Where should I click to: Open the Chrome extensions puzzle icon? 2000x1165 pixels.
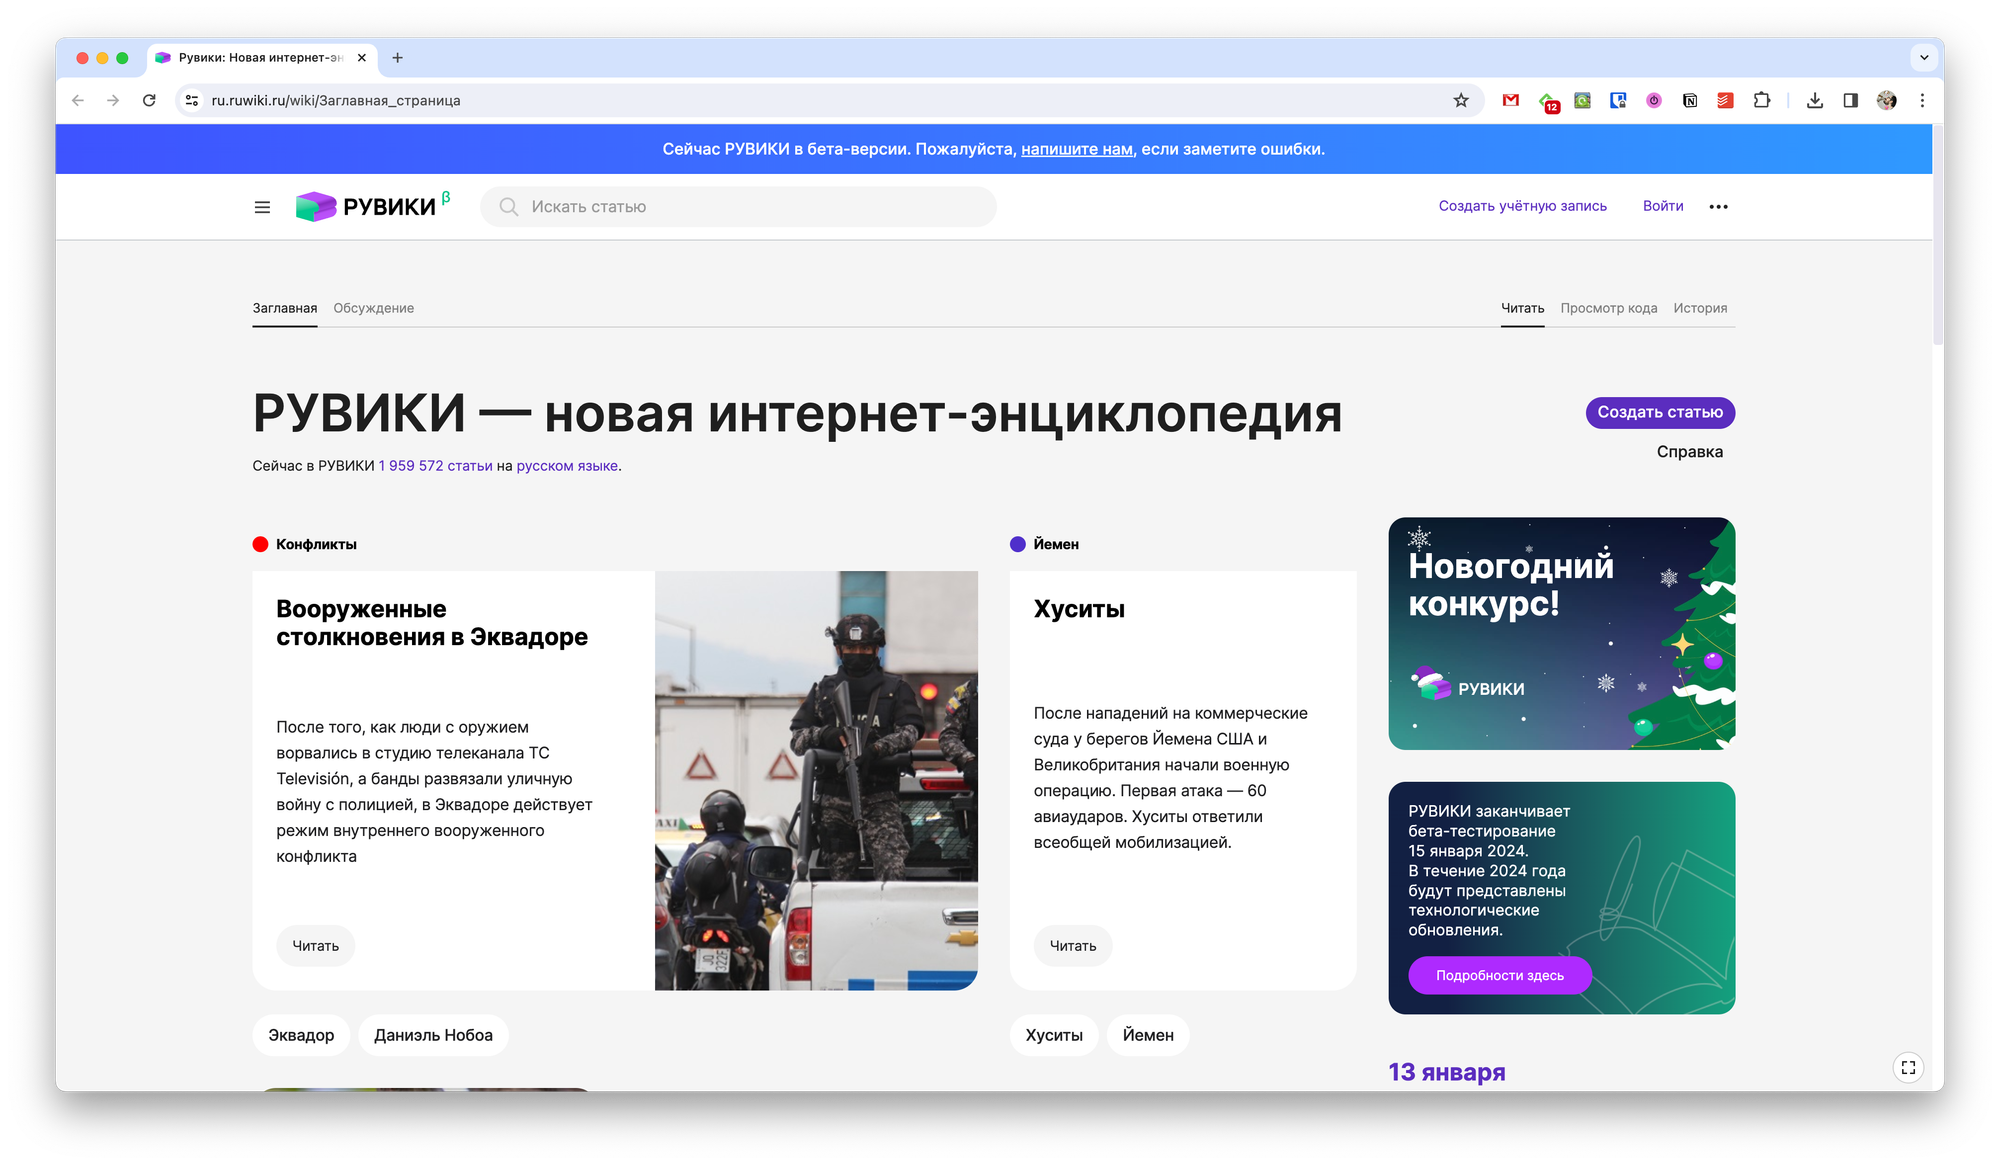(1762, 100)
